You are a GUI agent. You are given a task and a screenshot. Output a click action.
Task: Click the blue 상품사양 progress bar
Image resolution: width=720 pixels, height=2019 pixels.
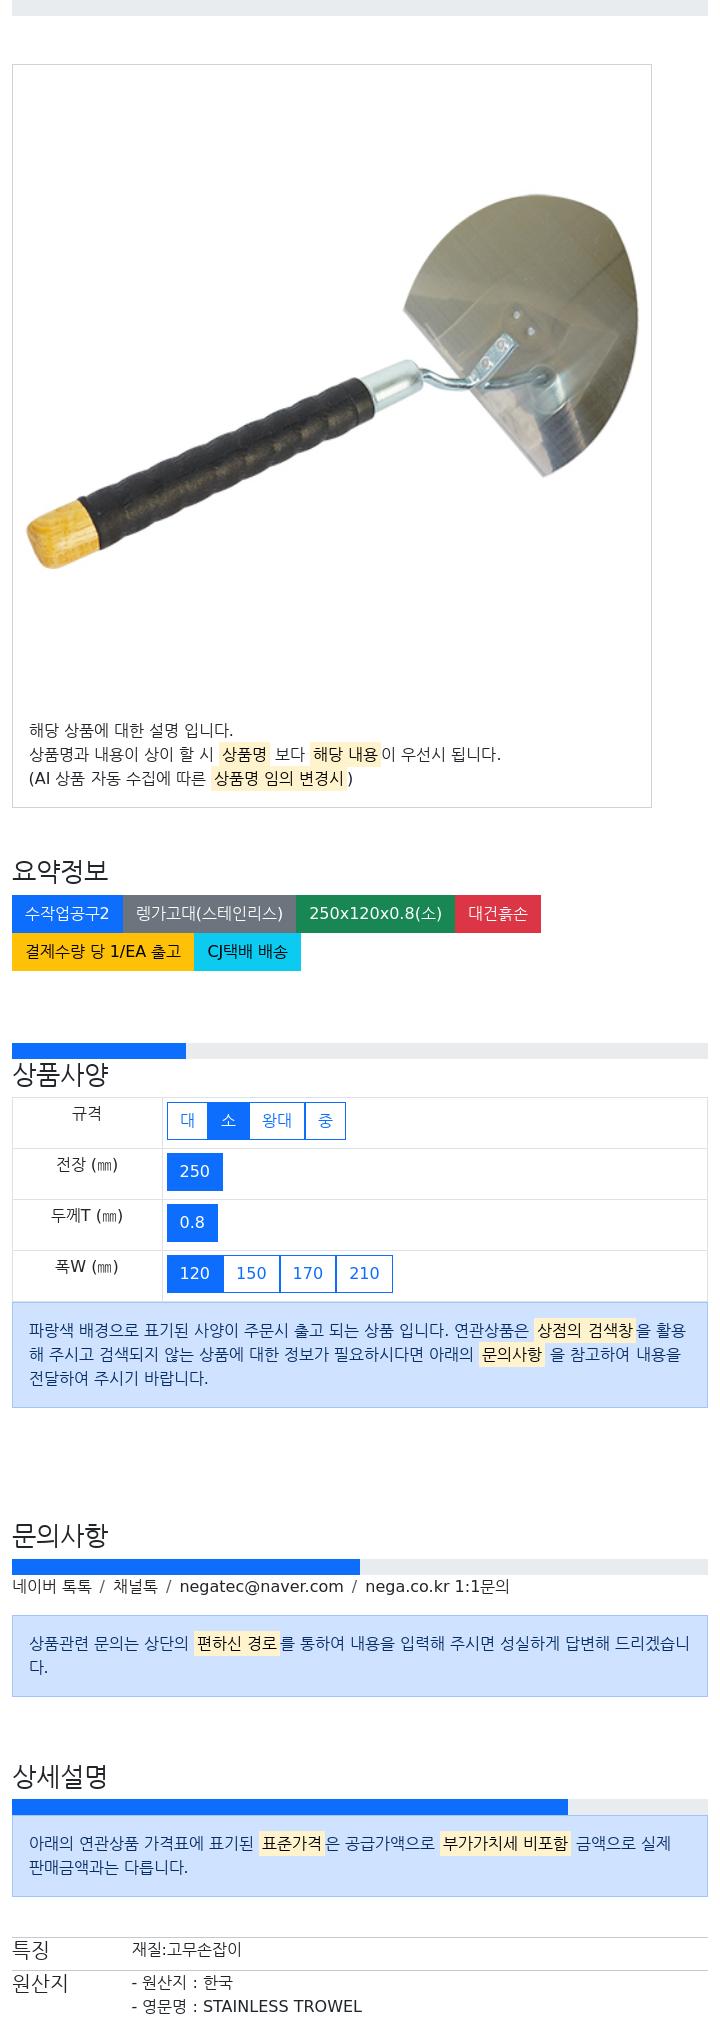pos(99,1051)
